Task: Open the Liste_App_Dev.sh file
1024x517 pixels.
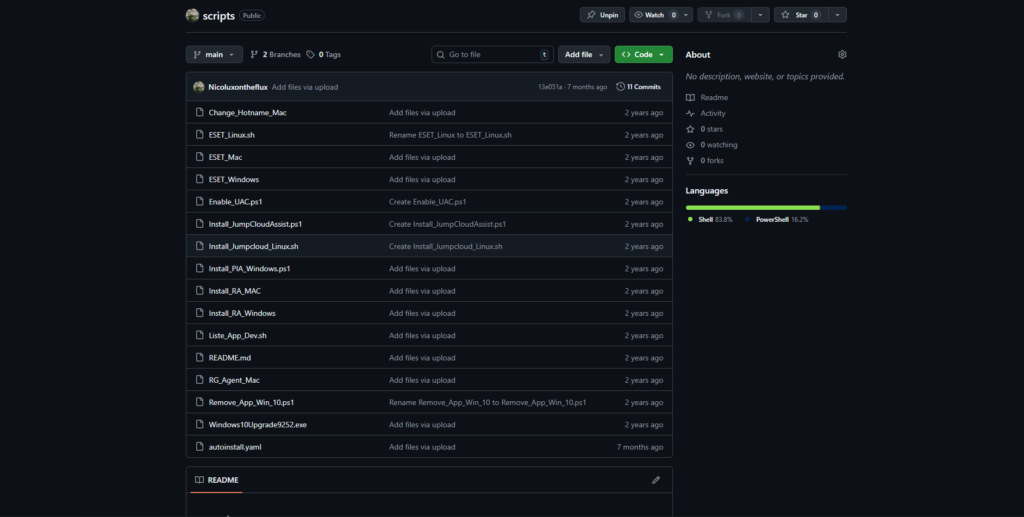Action: point(238,336)
